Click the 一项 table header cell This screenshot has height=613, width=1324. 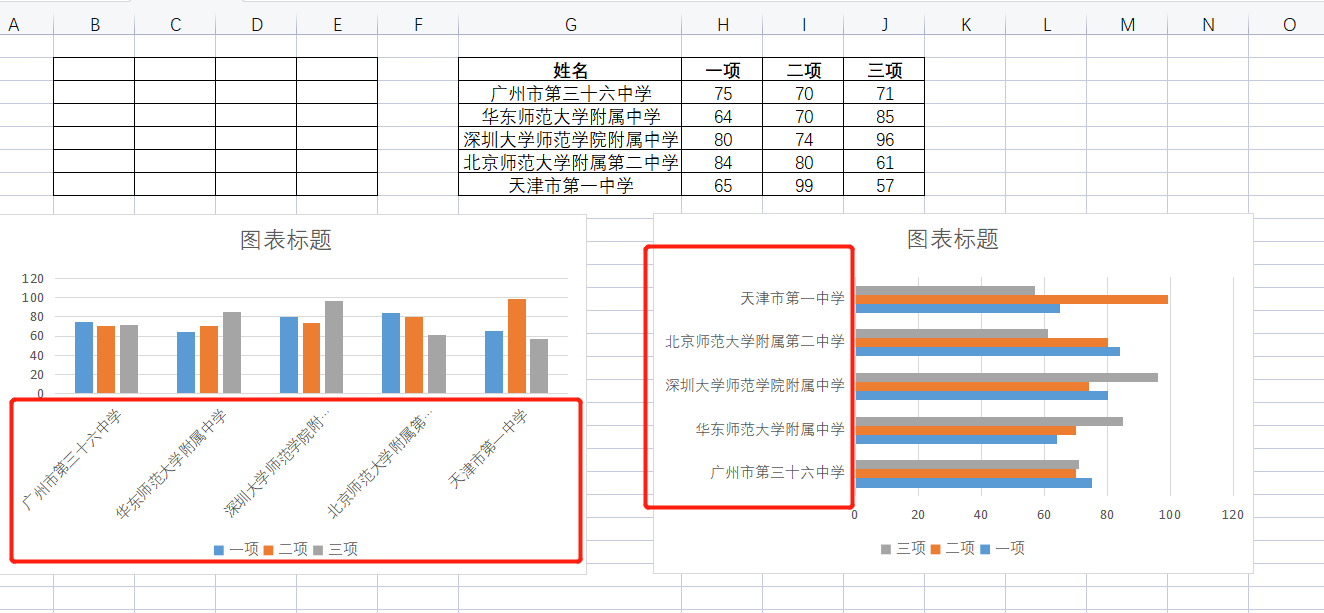click(x=722, y=70)
